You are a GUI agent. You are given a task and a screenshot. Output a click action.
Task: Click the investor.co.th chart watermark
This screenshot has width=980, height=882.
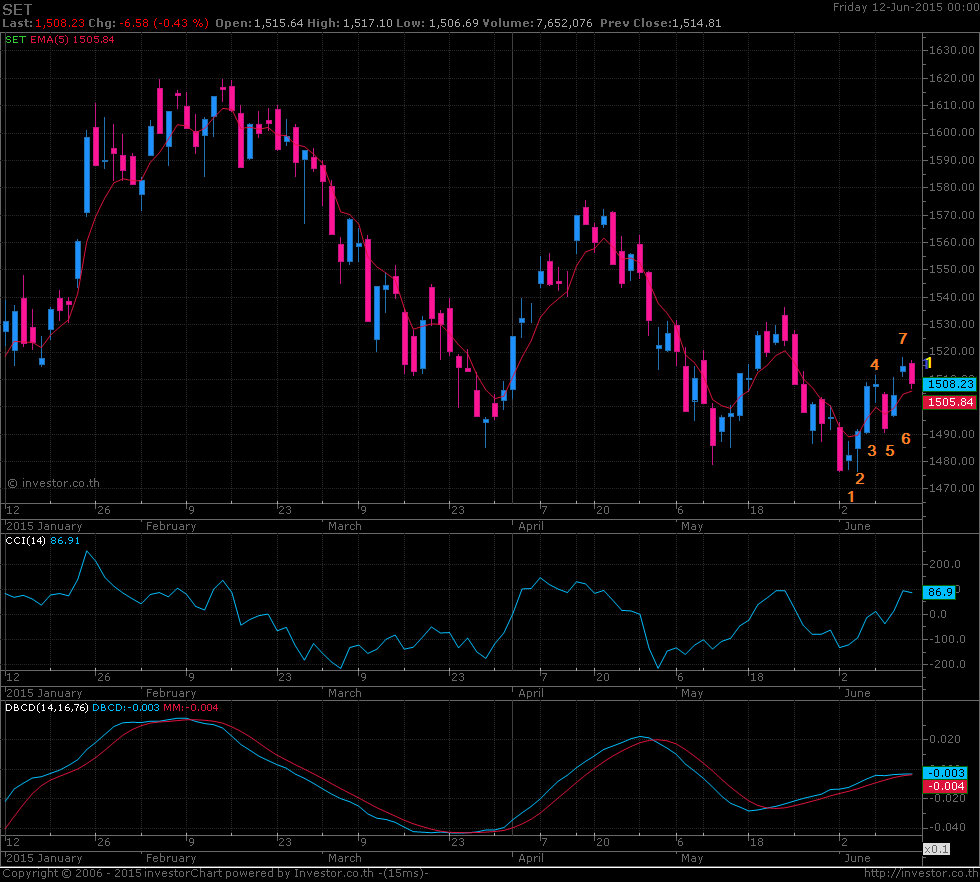pos(53,484)
